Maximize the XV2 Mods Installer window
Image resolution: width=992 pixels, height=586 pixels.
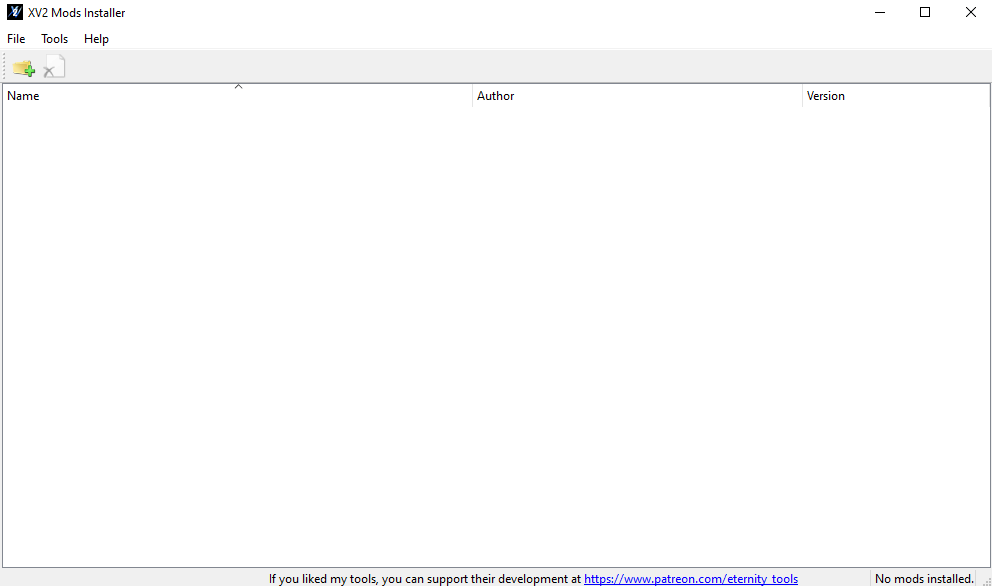click(925, 12)
